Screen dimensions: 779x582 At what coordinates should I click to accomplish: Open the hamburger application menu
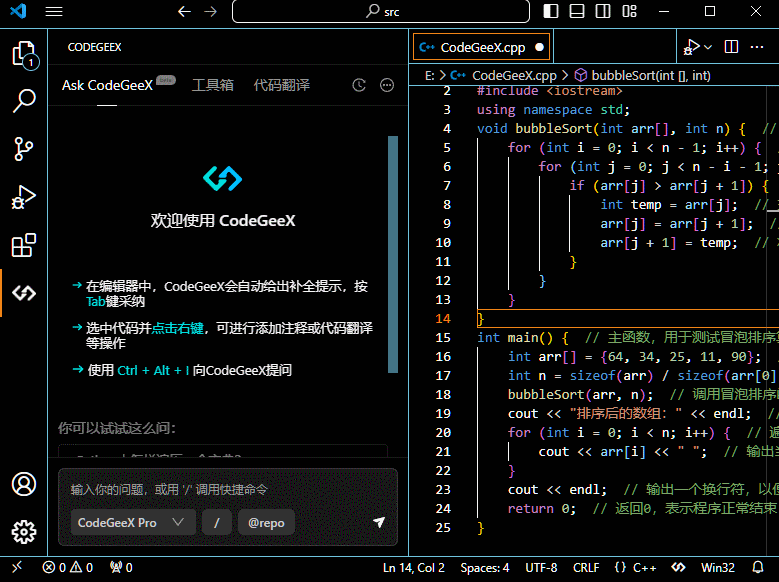tap(54, 11)
